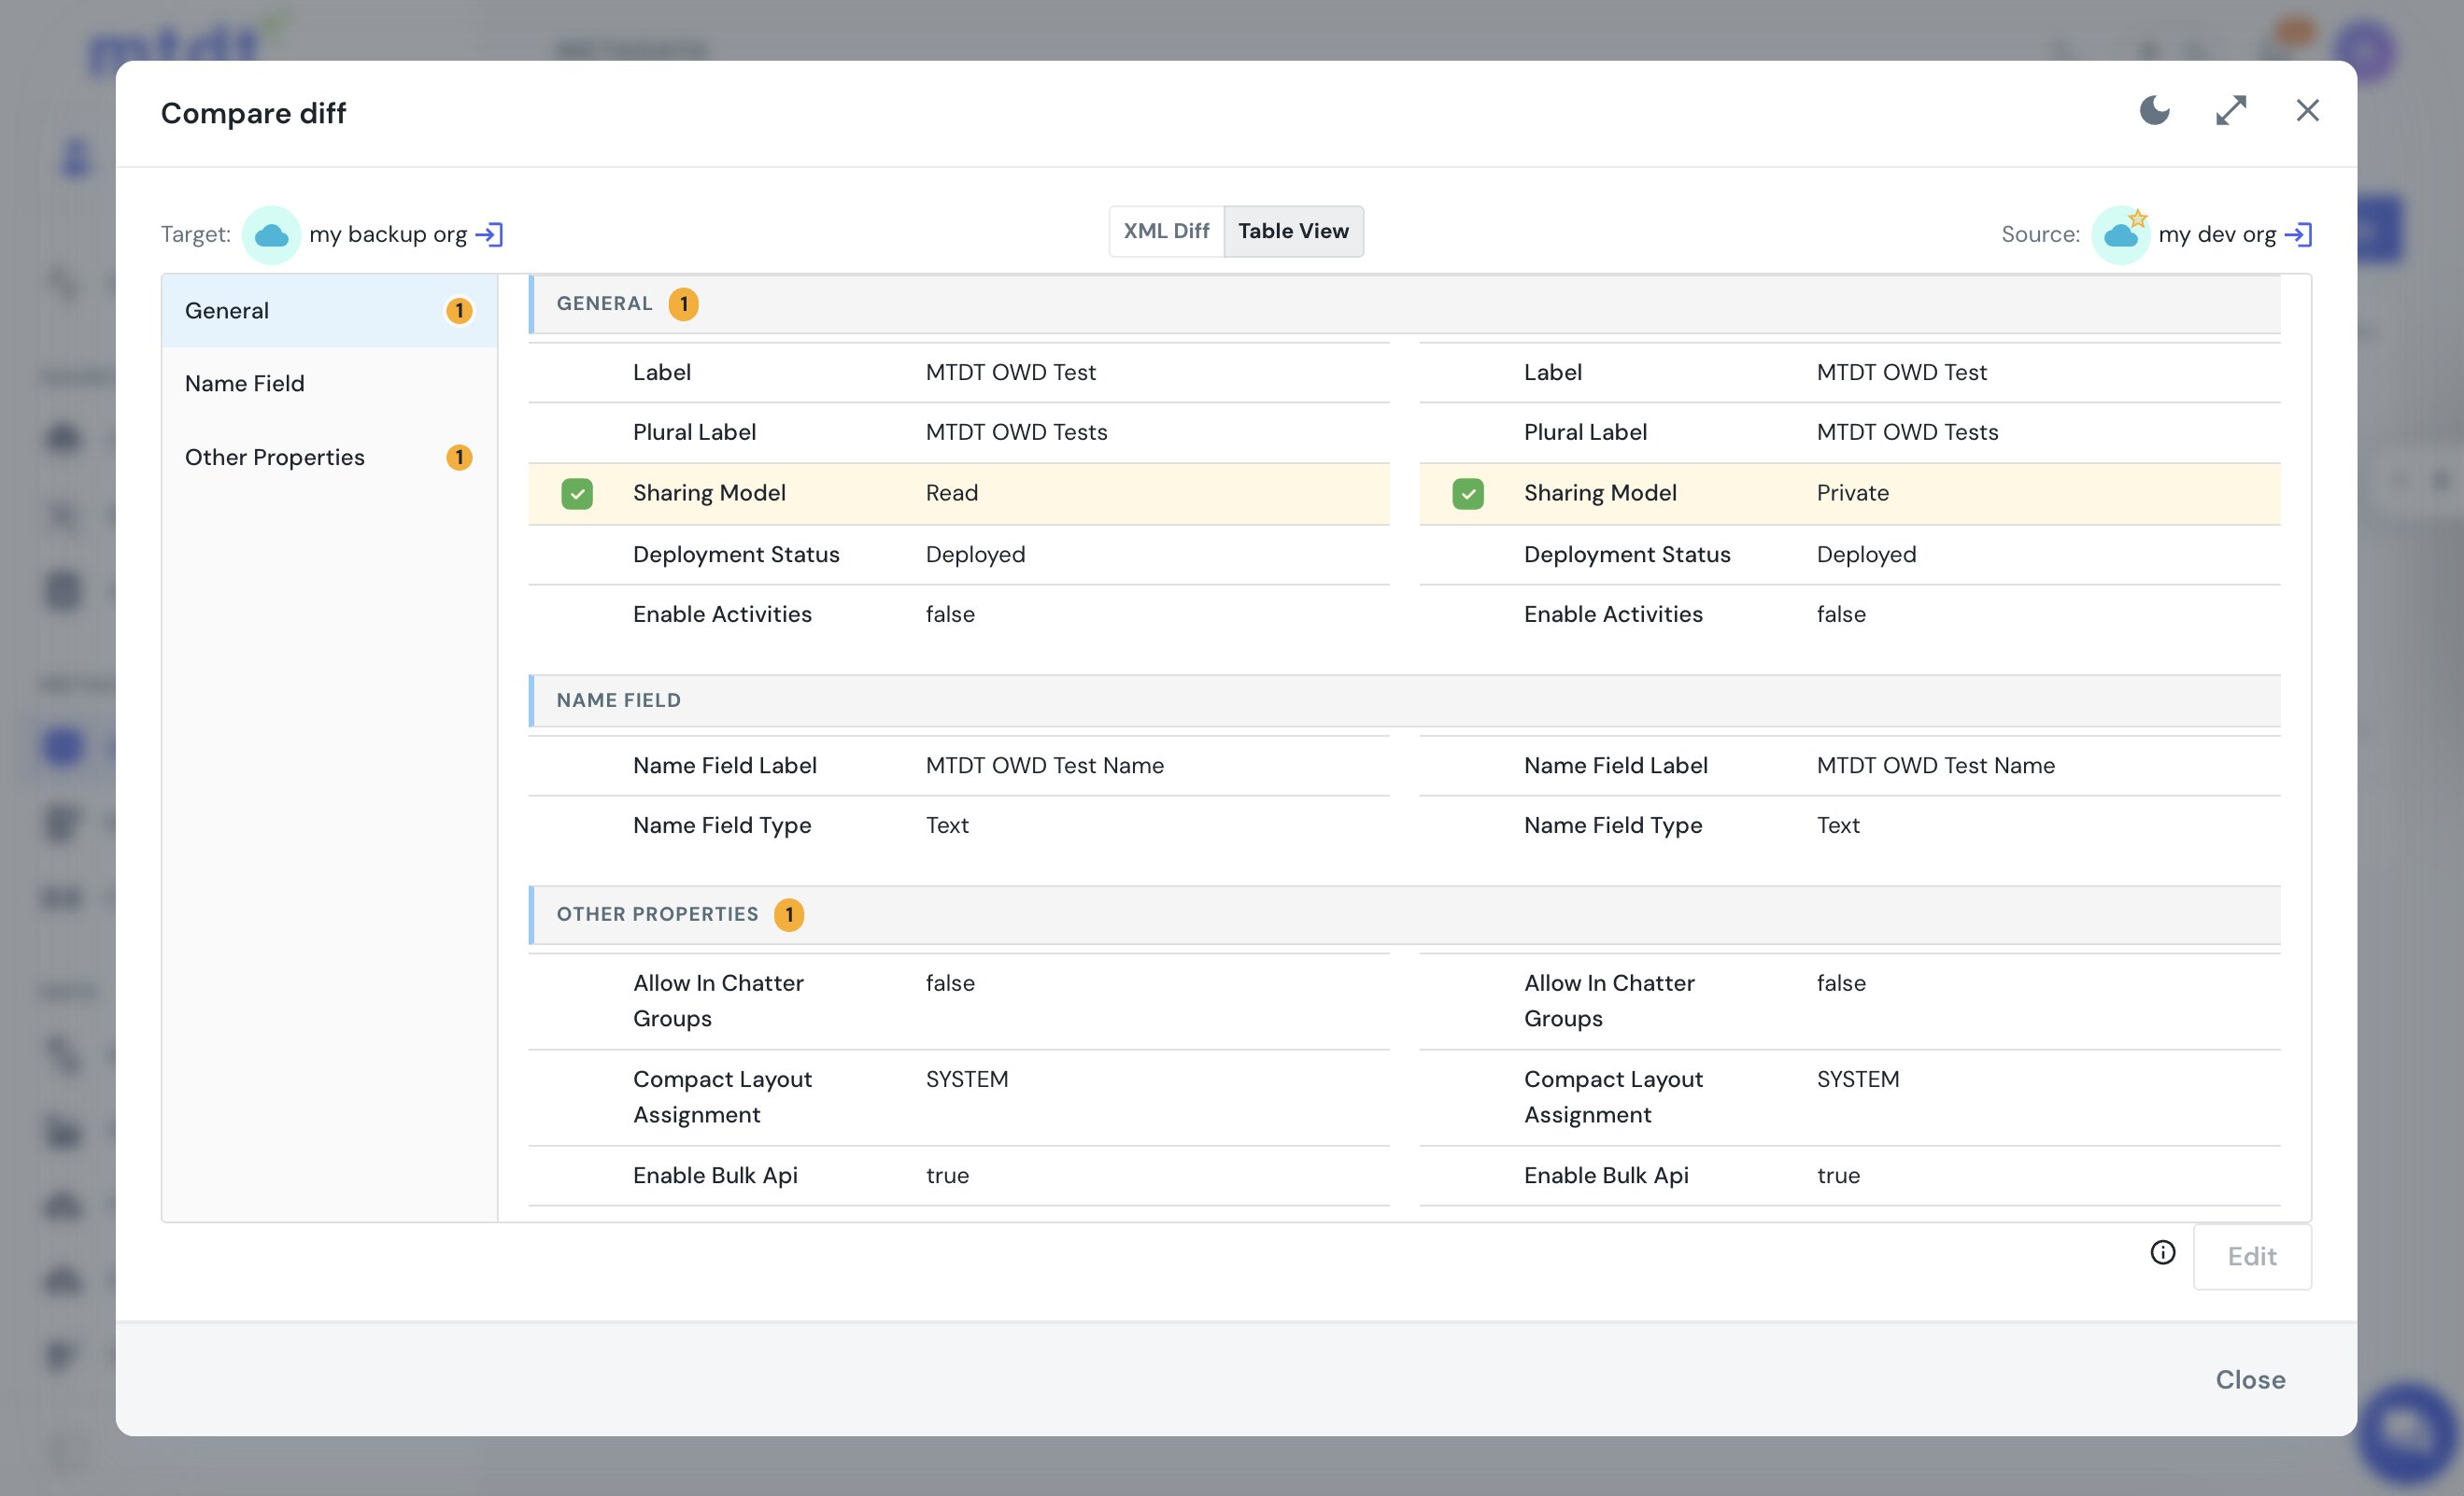Image resolution: width=2464 pixels, height=1496 pixels.
Task: Click the 'my dev org' source name
Action: tap(2217, 234)
